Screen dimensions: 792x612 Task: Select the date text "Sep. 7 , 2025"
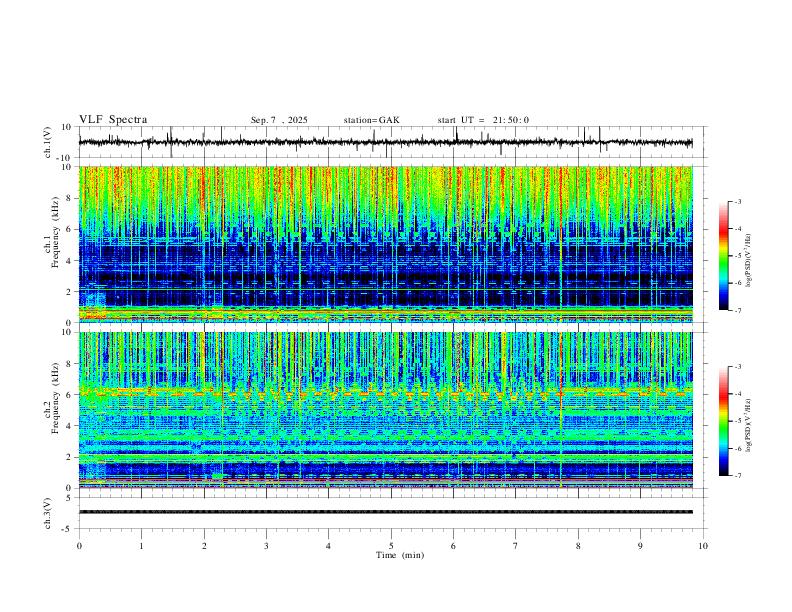[x=279, y=120]
